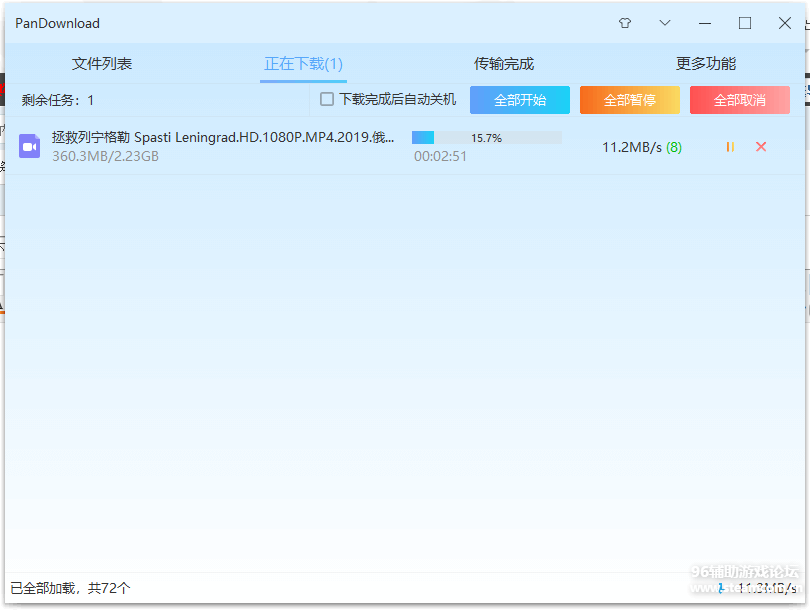Select the Spasti Leningrad download file name

(x=223, y=137)
